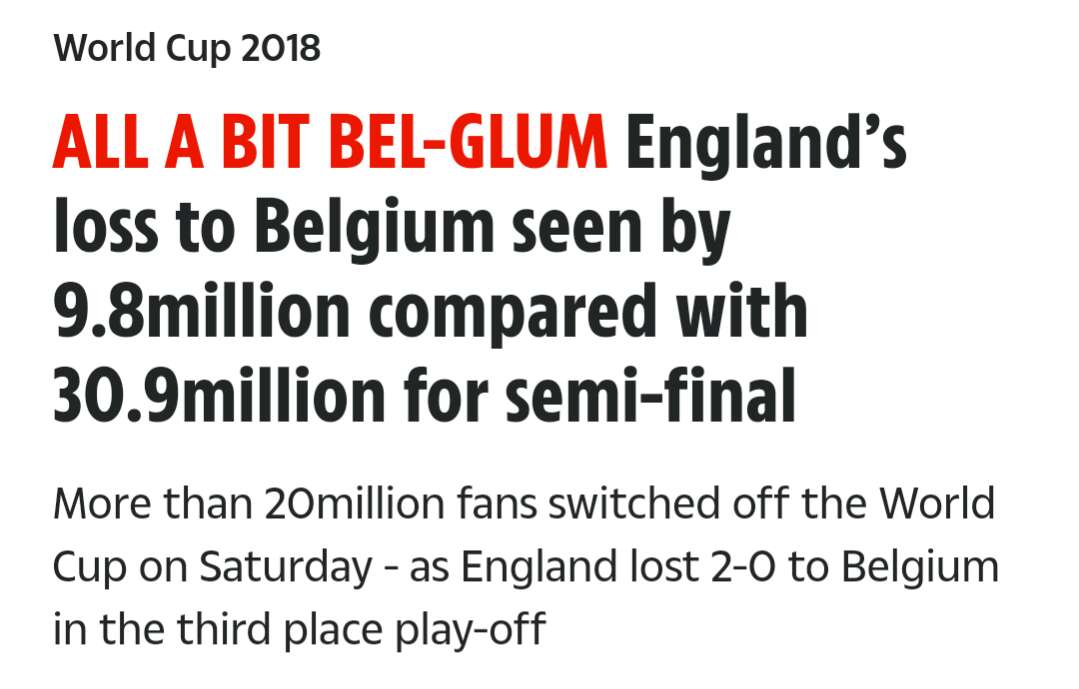The width and height of the screenshot is (1079, 689).
Task: Click the red ALL A BIT BEL-GLUM kicker
Action: [x=330, y=146]
